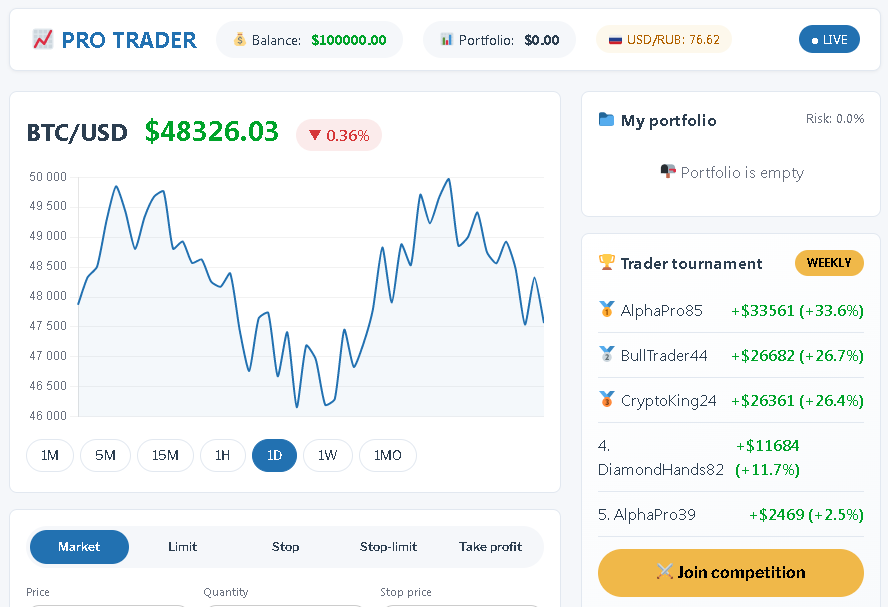The height and width of the screenshot is (607, 888).
Task: Open the Stop-limit order tab
Action: [x=388, y=547]
